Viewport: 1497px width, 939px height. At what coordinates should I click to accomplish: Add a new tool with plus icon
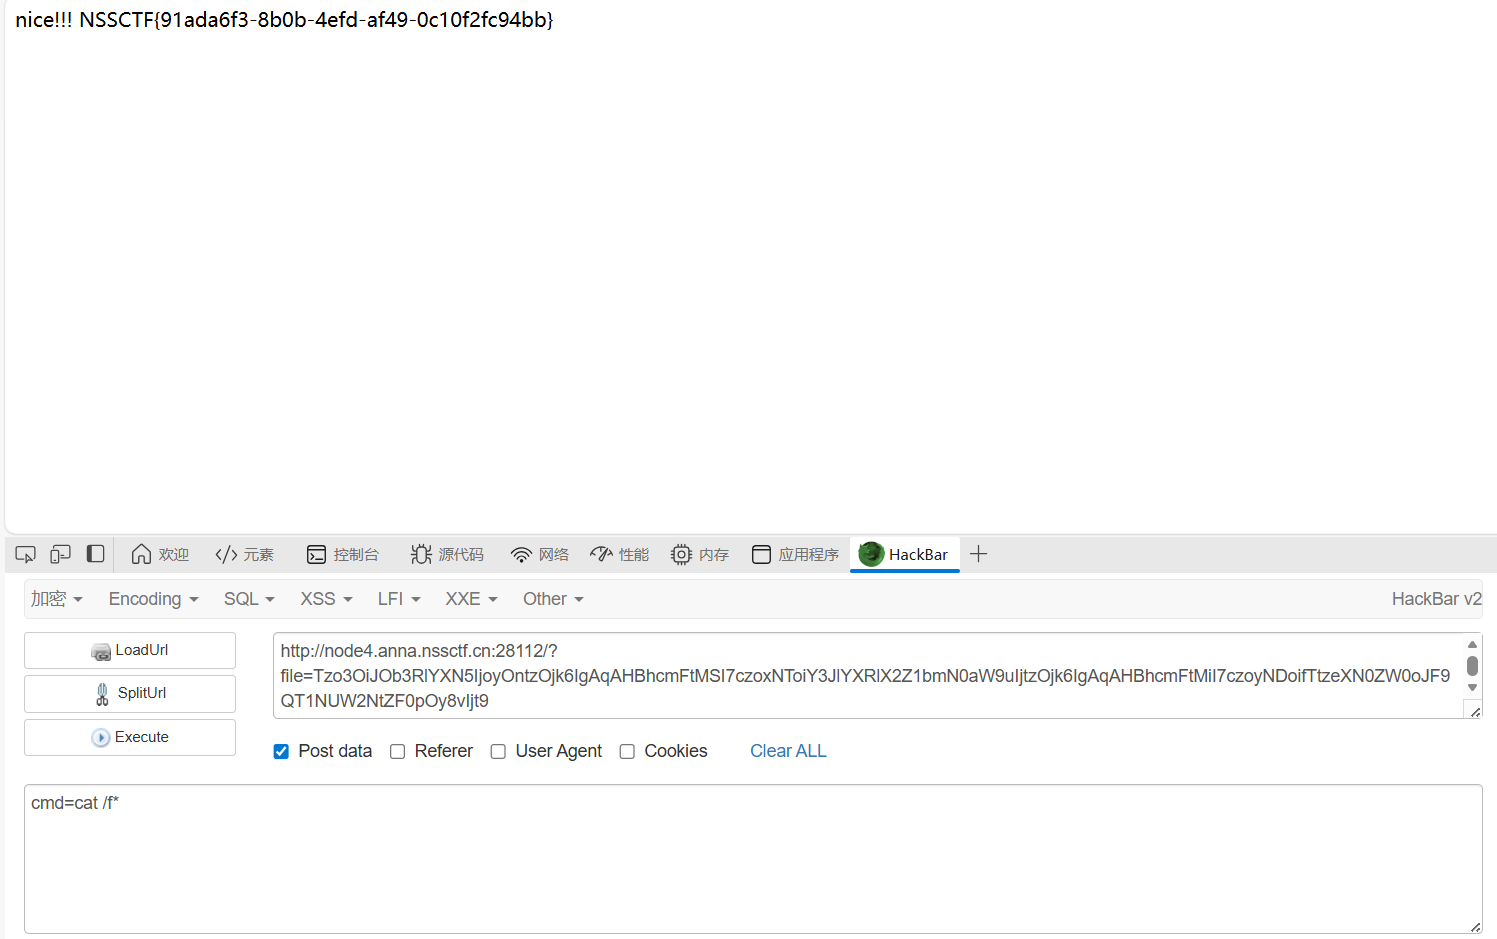point(978,554)
